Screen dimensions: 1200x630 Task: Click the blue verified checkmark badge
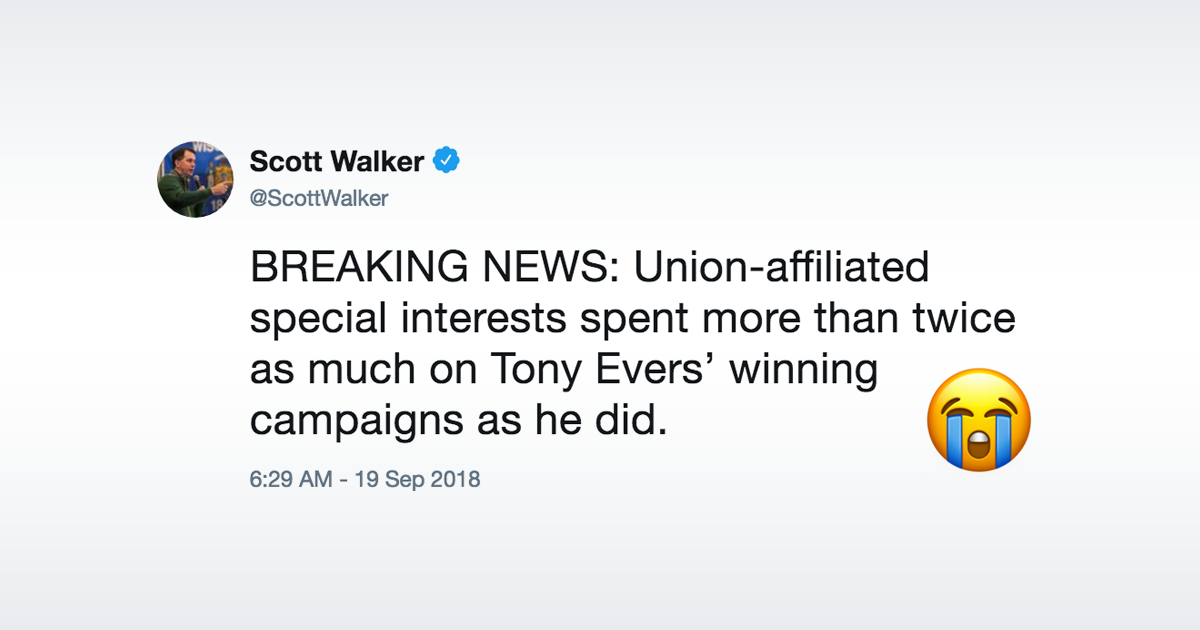click(x=447, y=160)
